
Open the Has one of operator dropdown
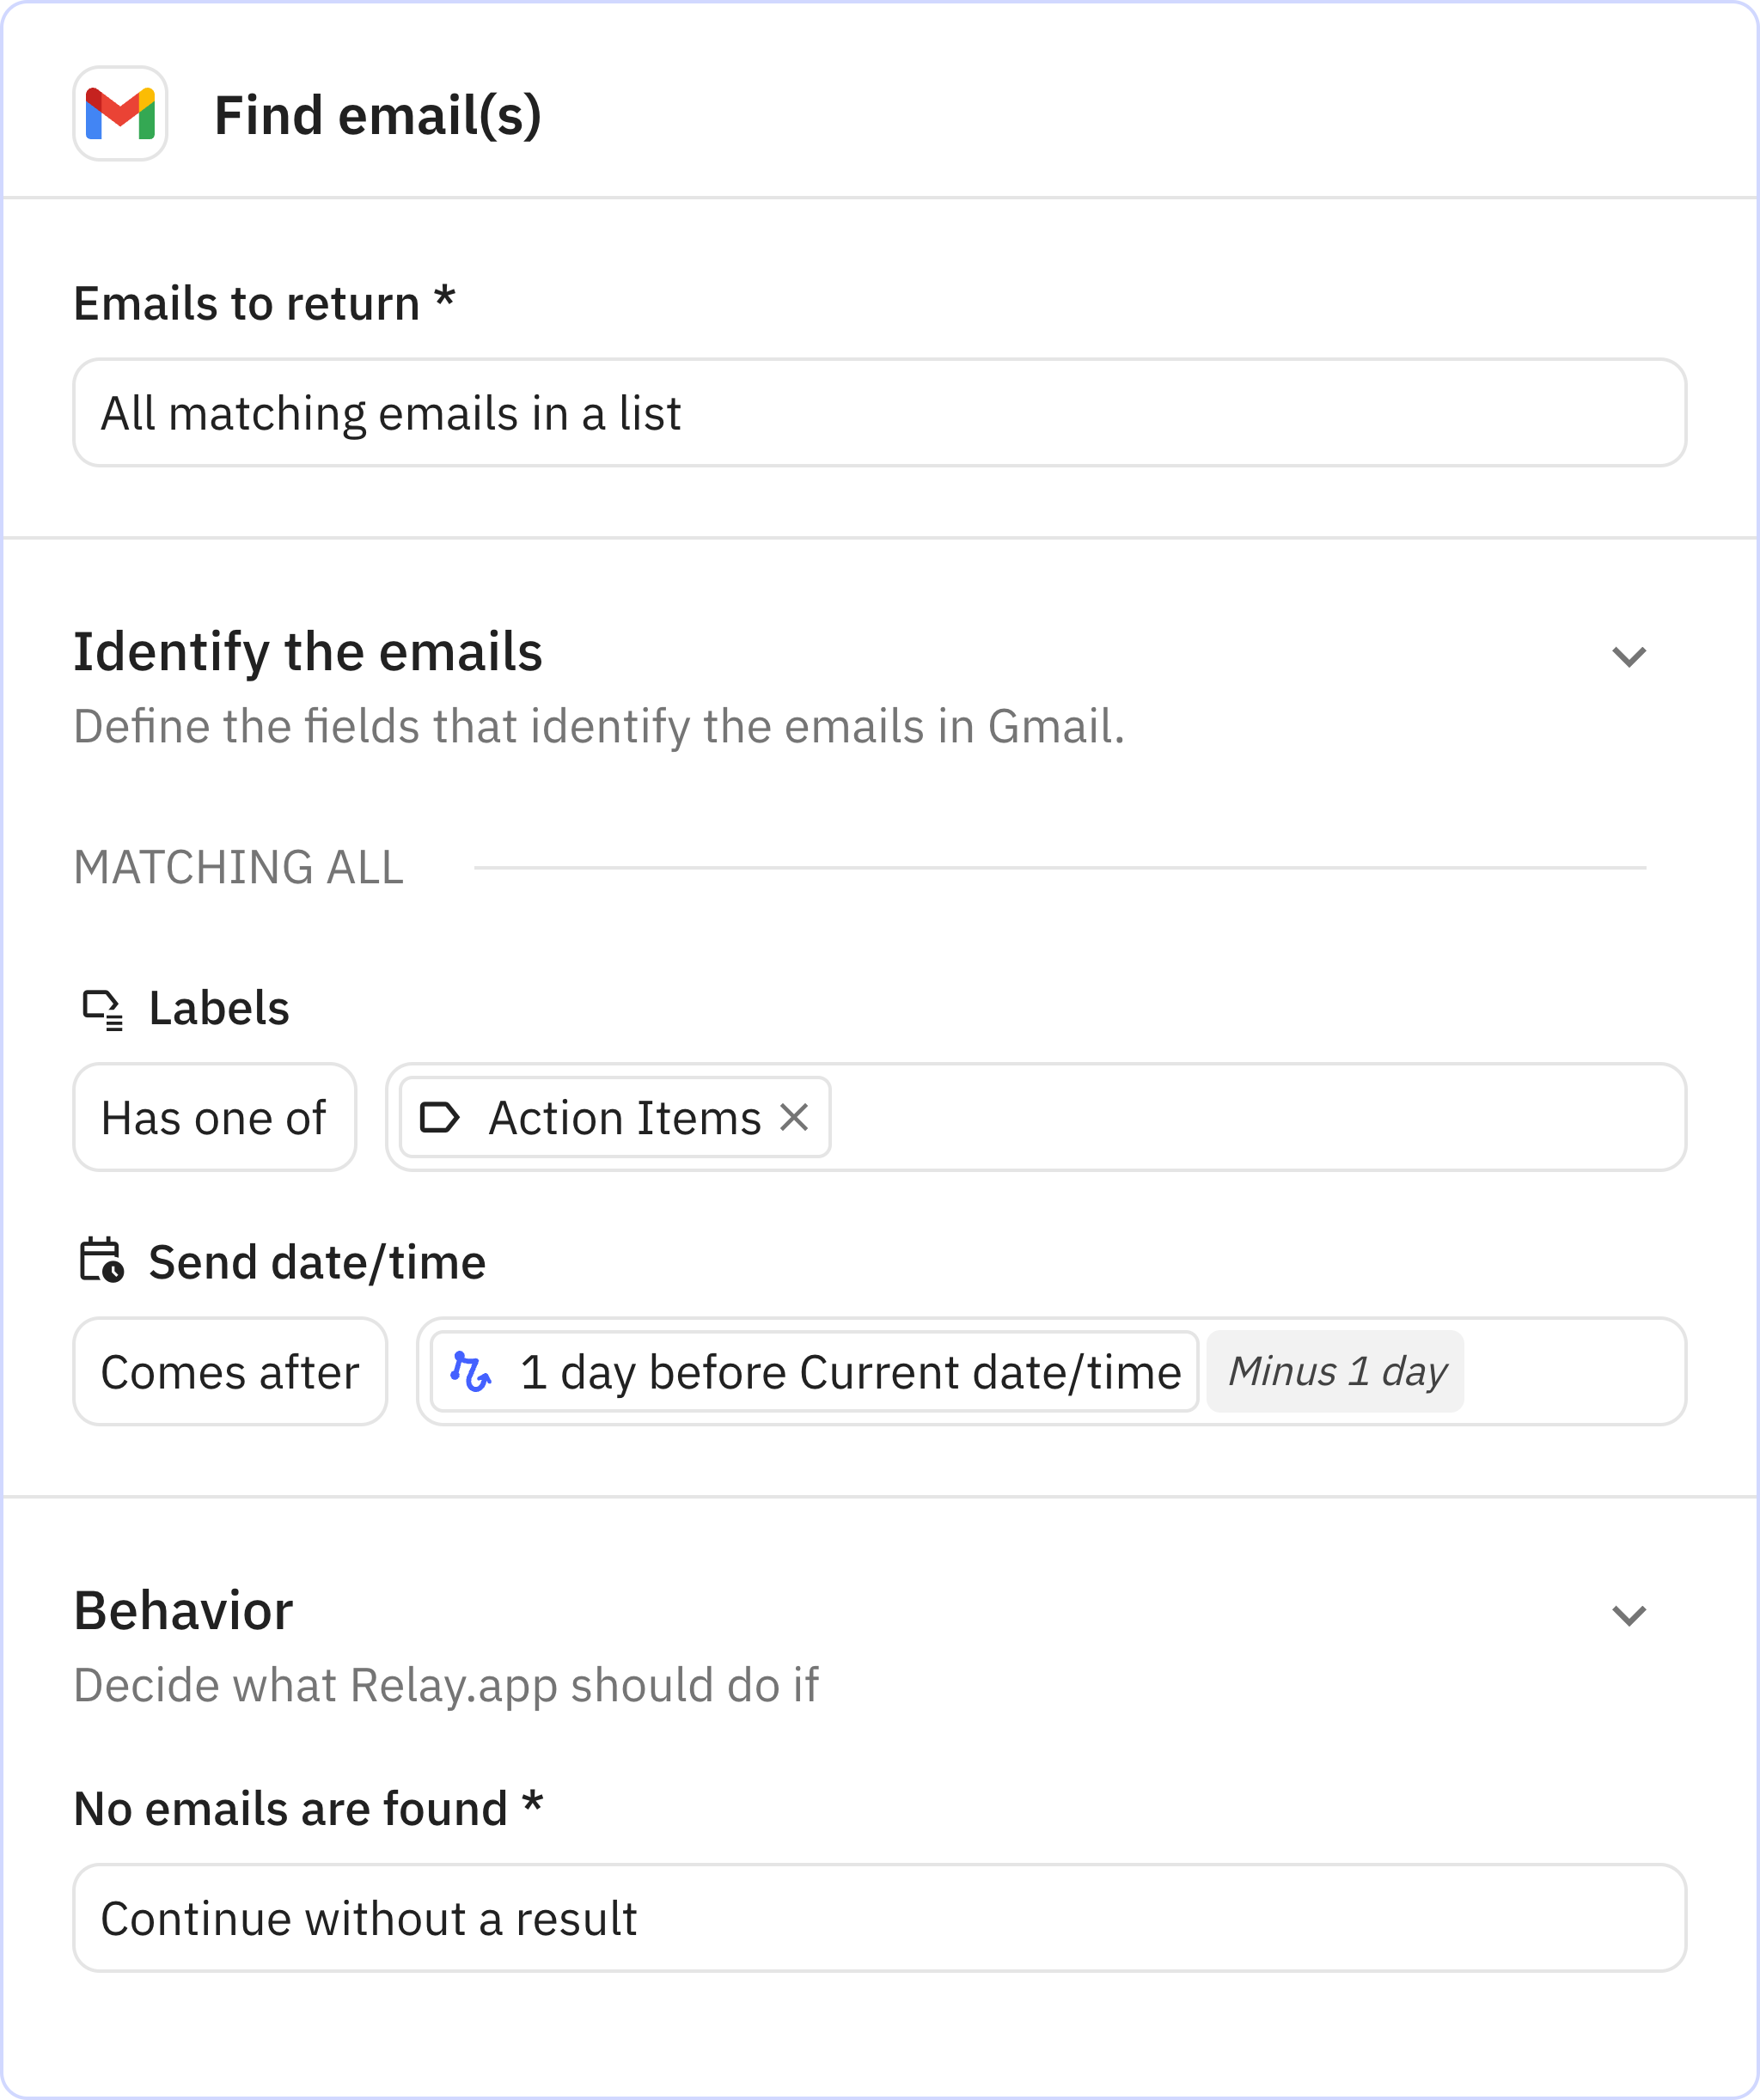214,1117
